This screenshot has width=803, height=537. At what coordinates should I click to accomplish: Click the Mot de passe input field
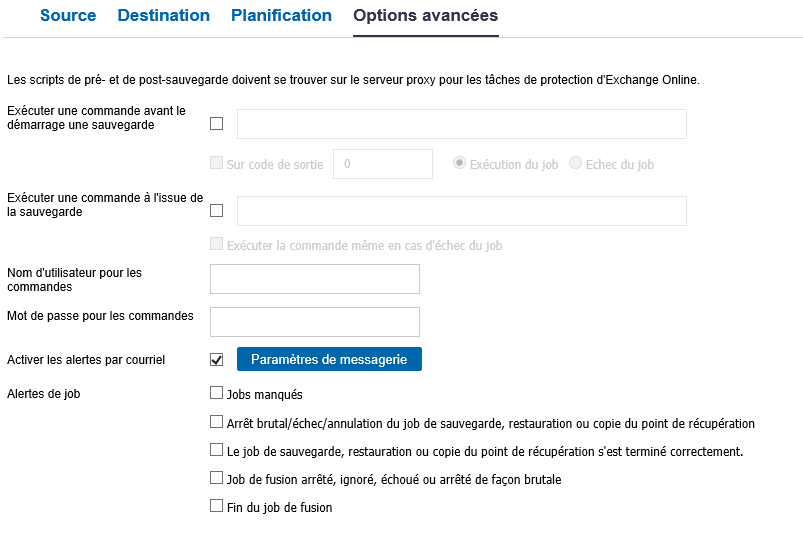click(315, 322)
